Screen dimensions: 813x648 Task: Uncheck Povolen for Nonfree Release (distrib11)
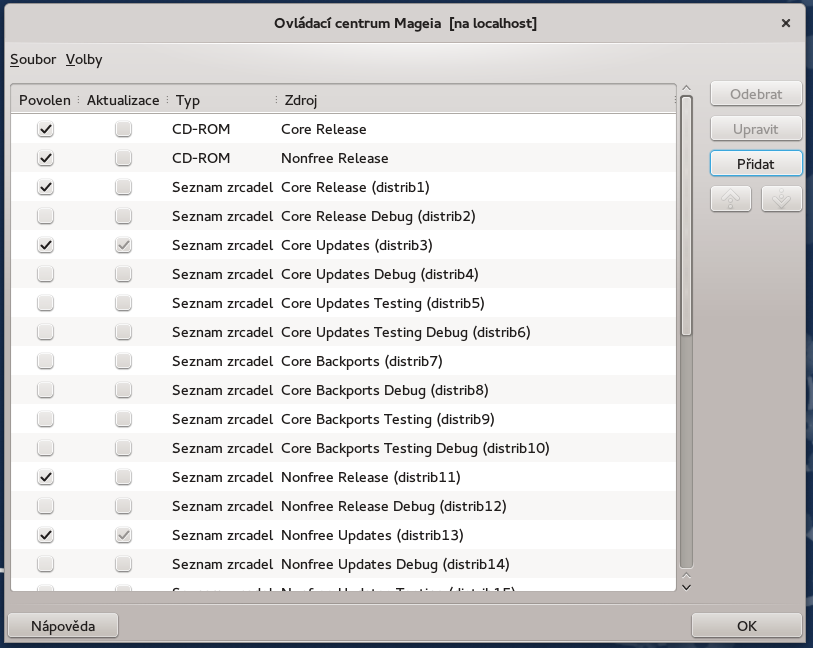46,477
